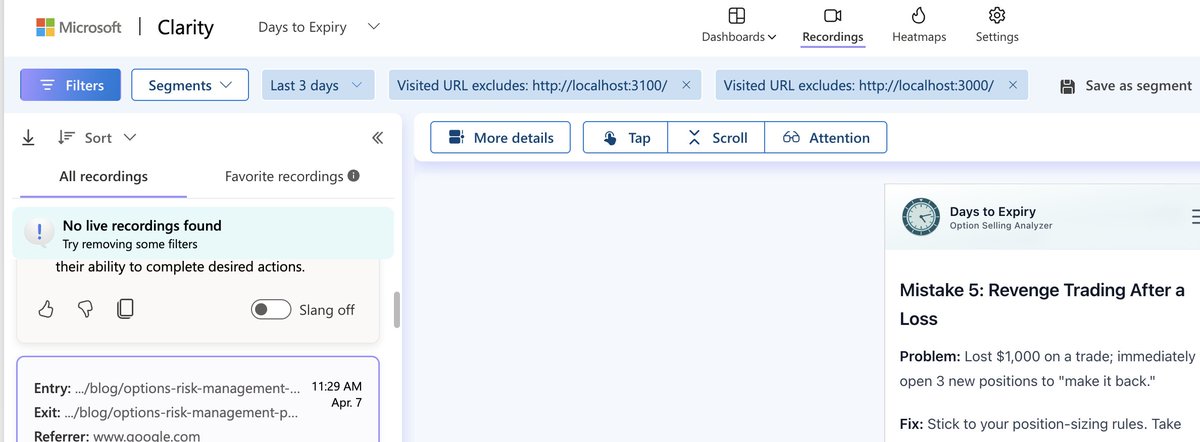This screenshot has height=442, width=1200.
Task: Open the Days to Expiry project dropdown
Action: pyautogui.click(x=319, y=27)
